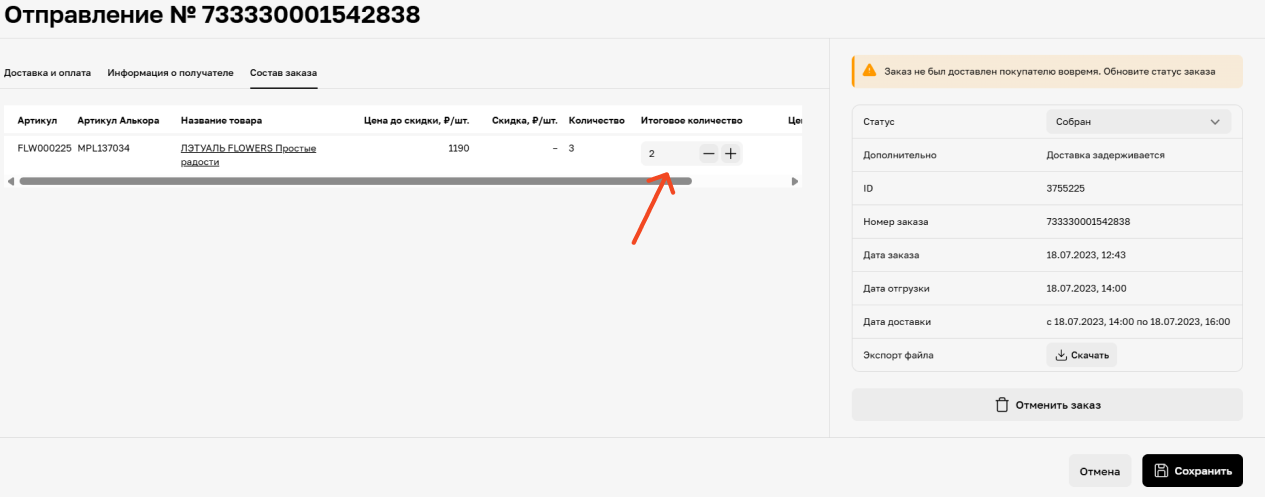
Task: Click the price cell showing 1190
Action: point(458,148)
